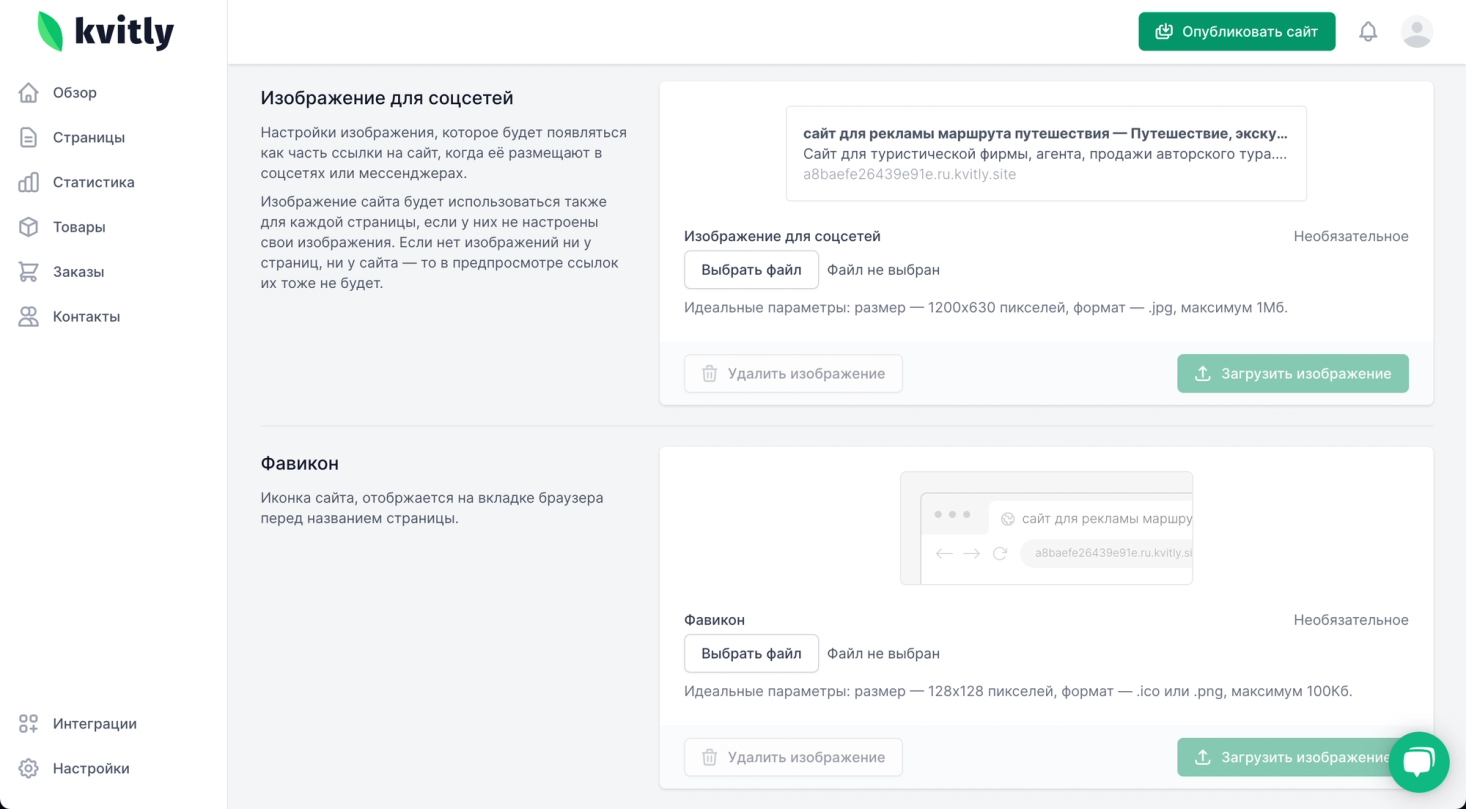This screenshot has height=809, width=1466.
Task: Click the favicon browser tab preview
Action: click(x=1046, y=528)
